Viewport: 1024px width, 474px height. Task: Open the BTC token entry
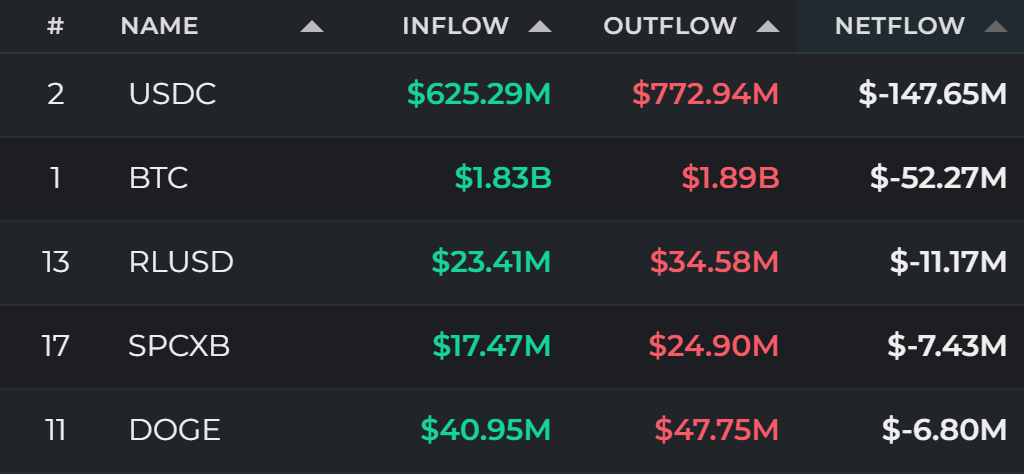(x=512, y=178)
